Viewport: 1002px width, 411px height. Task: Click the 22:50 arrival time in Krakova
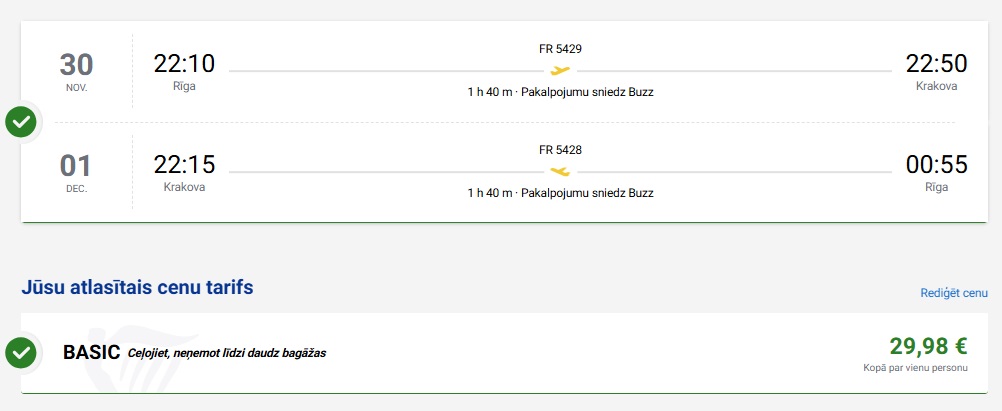click(936, 64)
